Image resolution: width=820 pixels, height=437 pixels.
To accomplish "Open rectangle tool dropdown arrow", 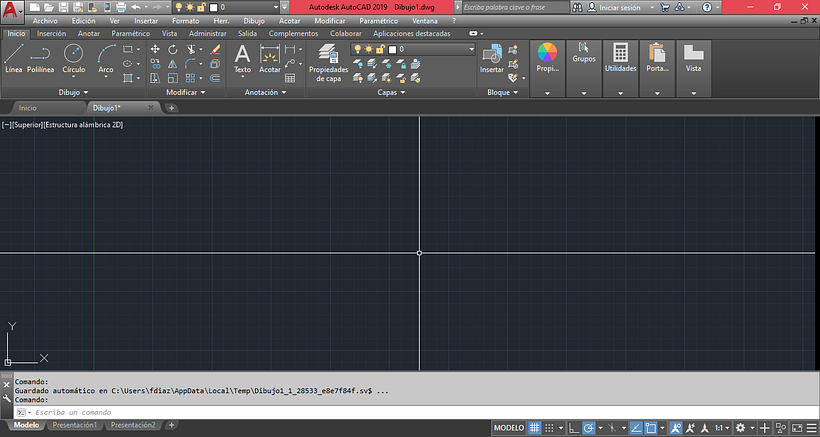I will pos(138,49).
